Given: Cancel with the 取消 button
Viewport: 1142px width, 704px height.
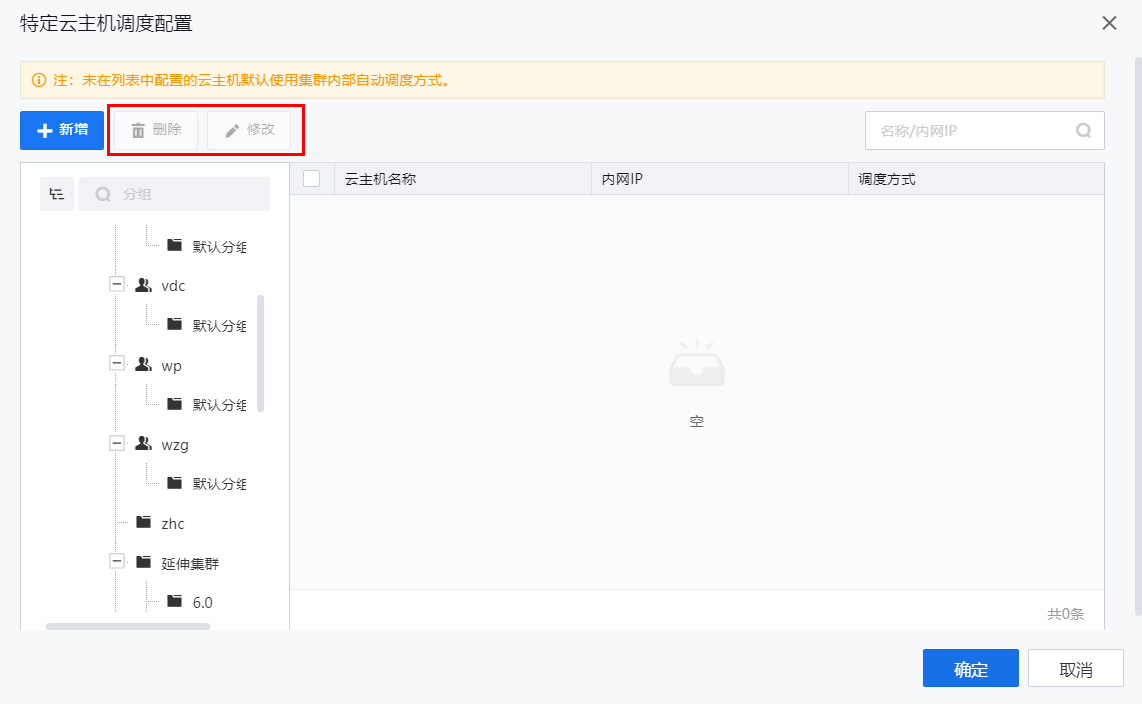Looking at the screenshot, I should coord(1076,668).
